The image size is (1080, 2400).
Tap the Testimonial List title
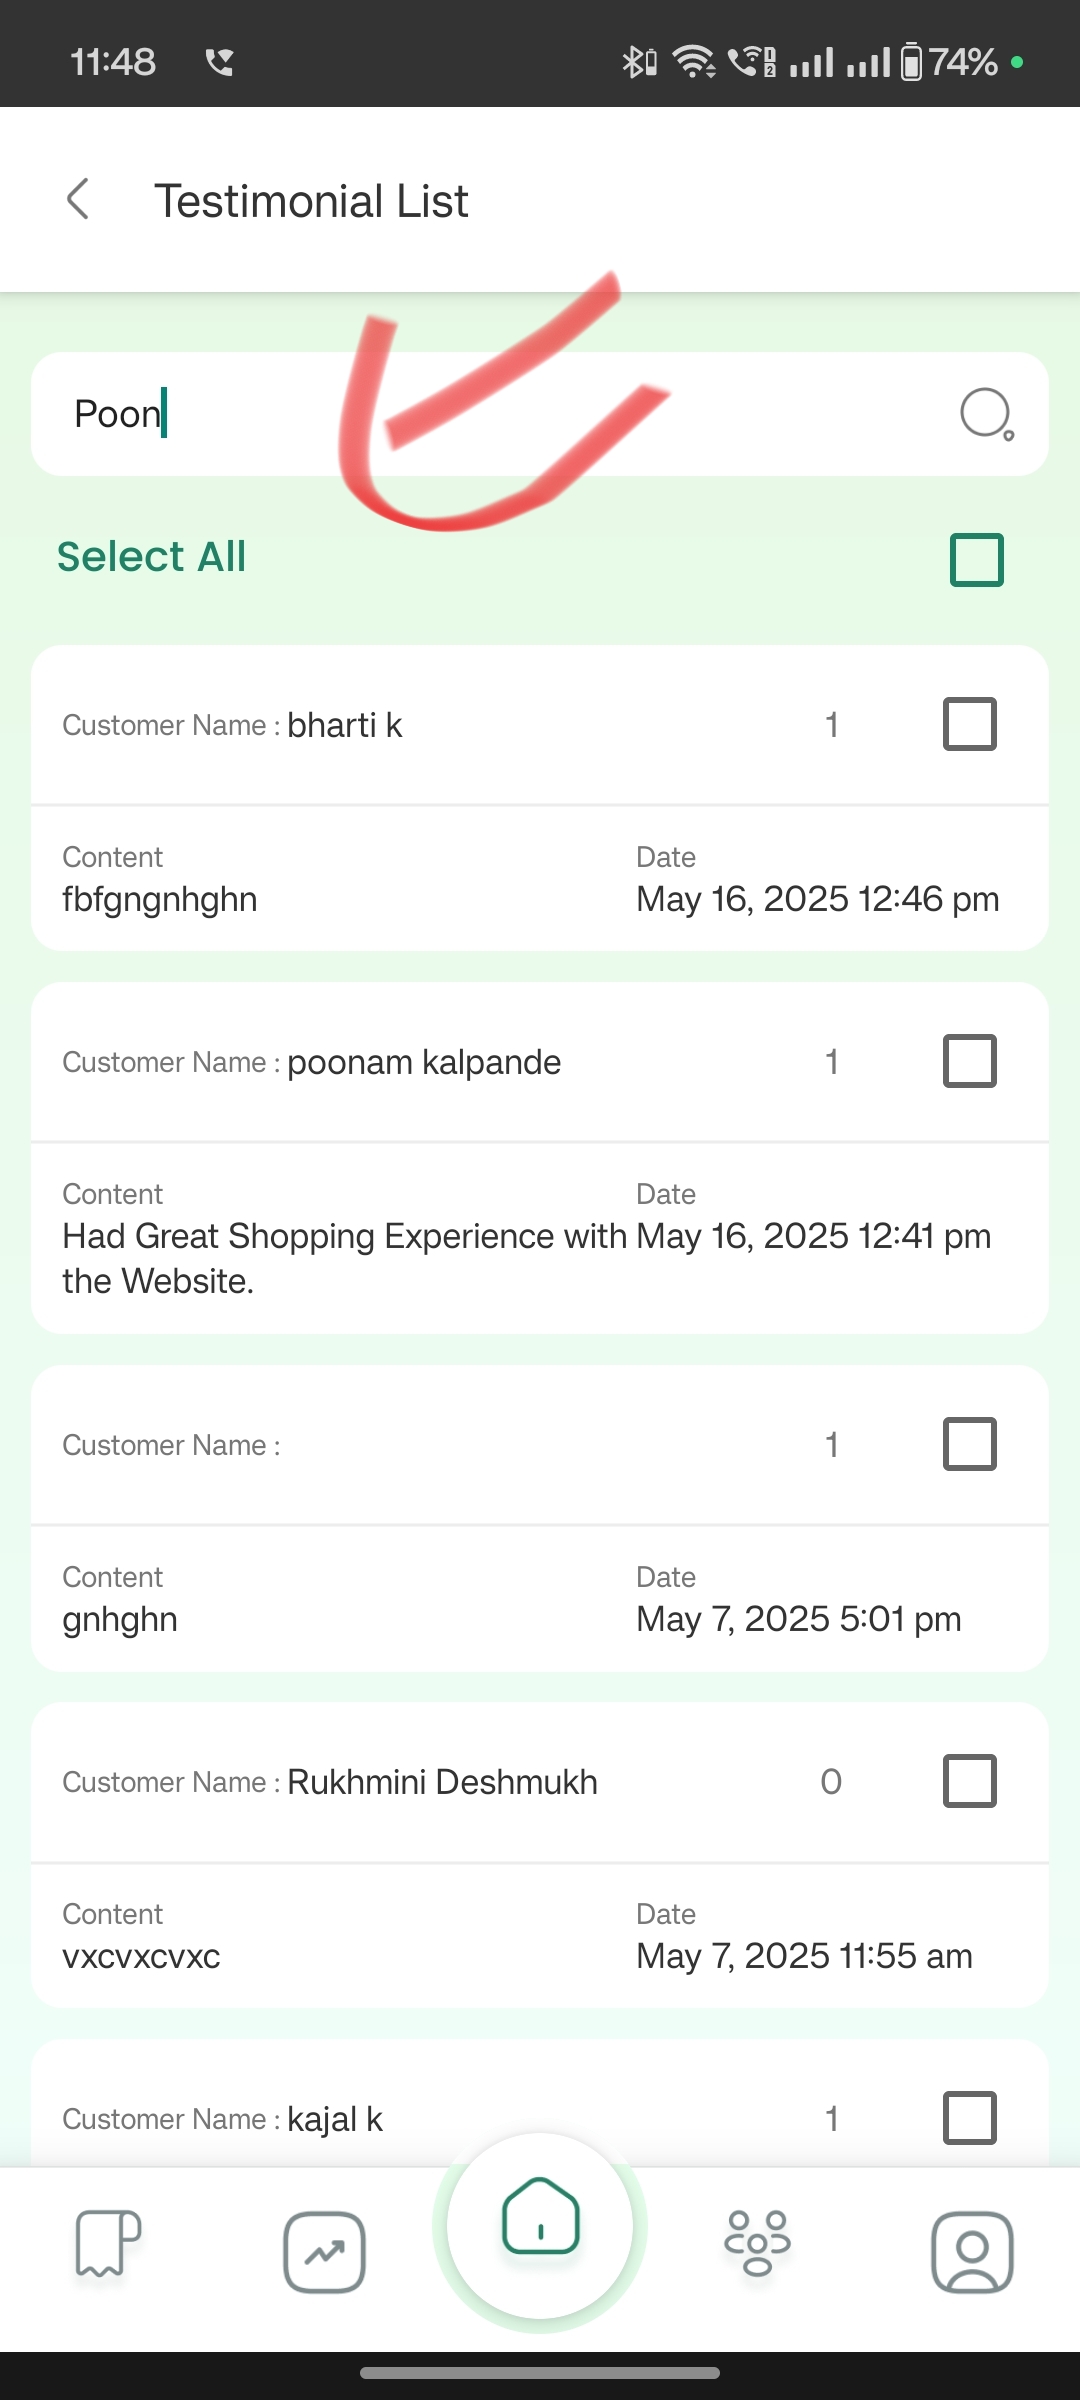point(311,201)
